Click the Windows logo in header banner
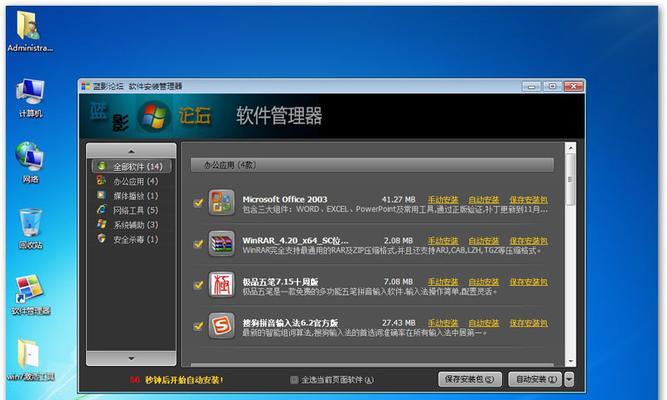This screenshot has height=400, width=667. pos(154,116)
